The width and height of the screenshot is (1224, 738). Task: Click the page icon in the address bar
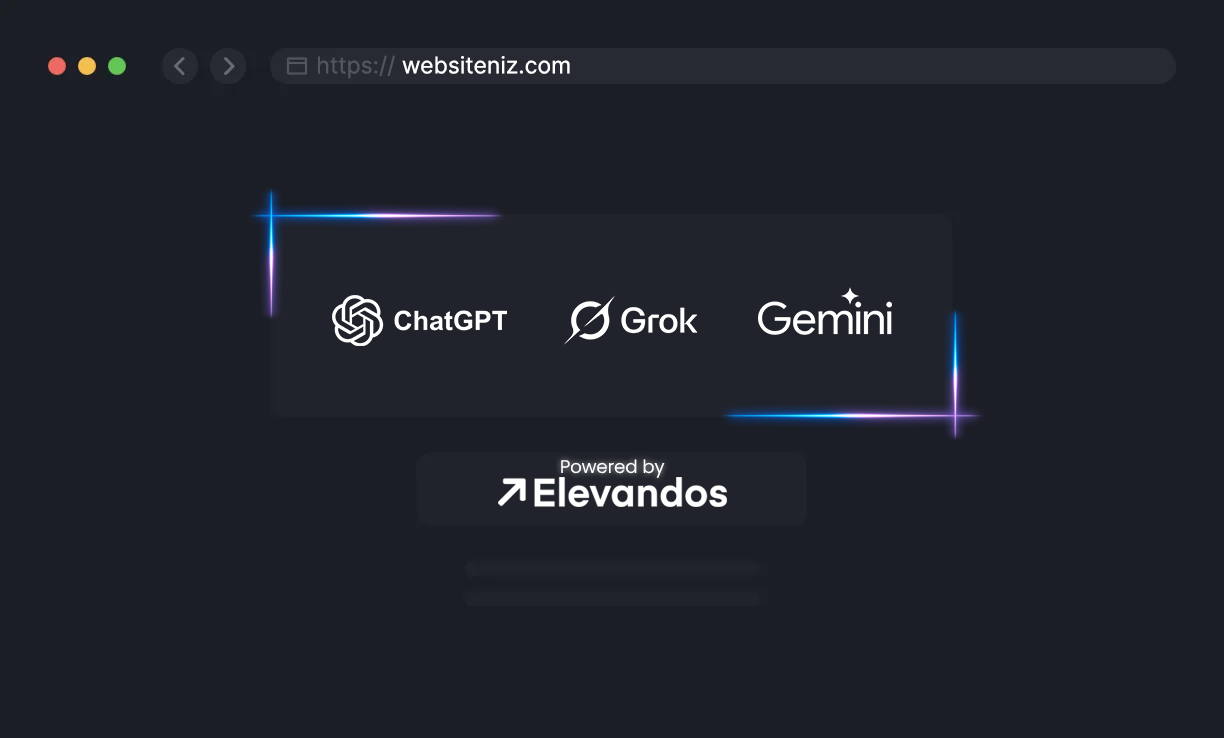point(297,66)
